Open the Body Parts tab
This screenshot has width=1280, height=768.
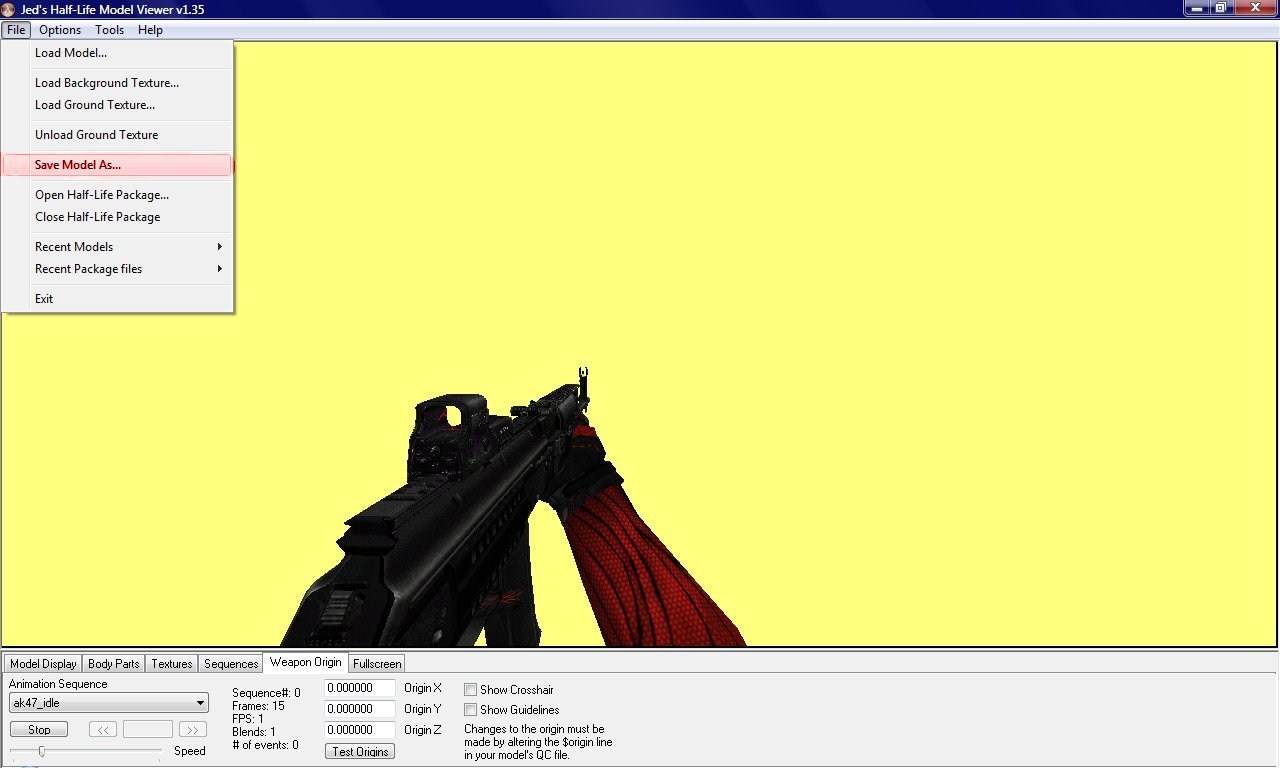[114, 664]
